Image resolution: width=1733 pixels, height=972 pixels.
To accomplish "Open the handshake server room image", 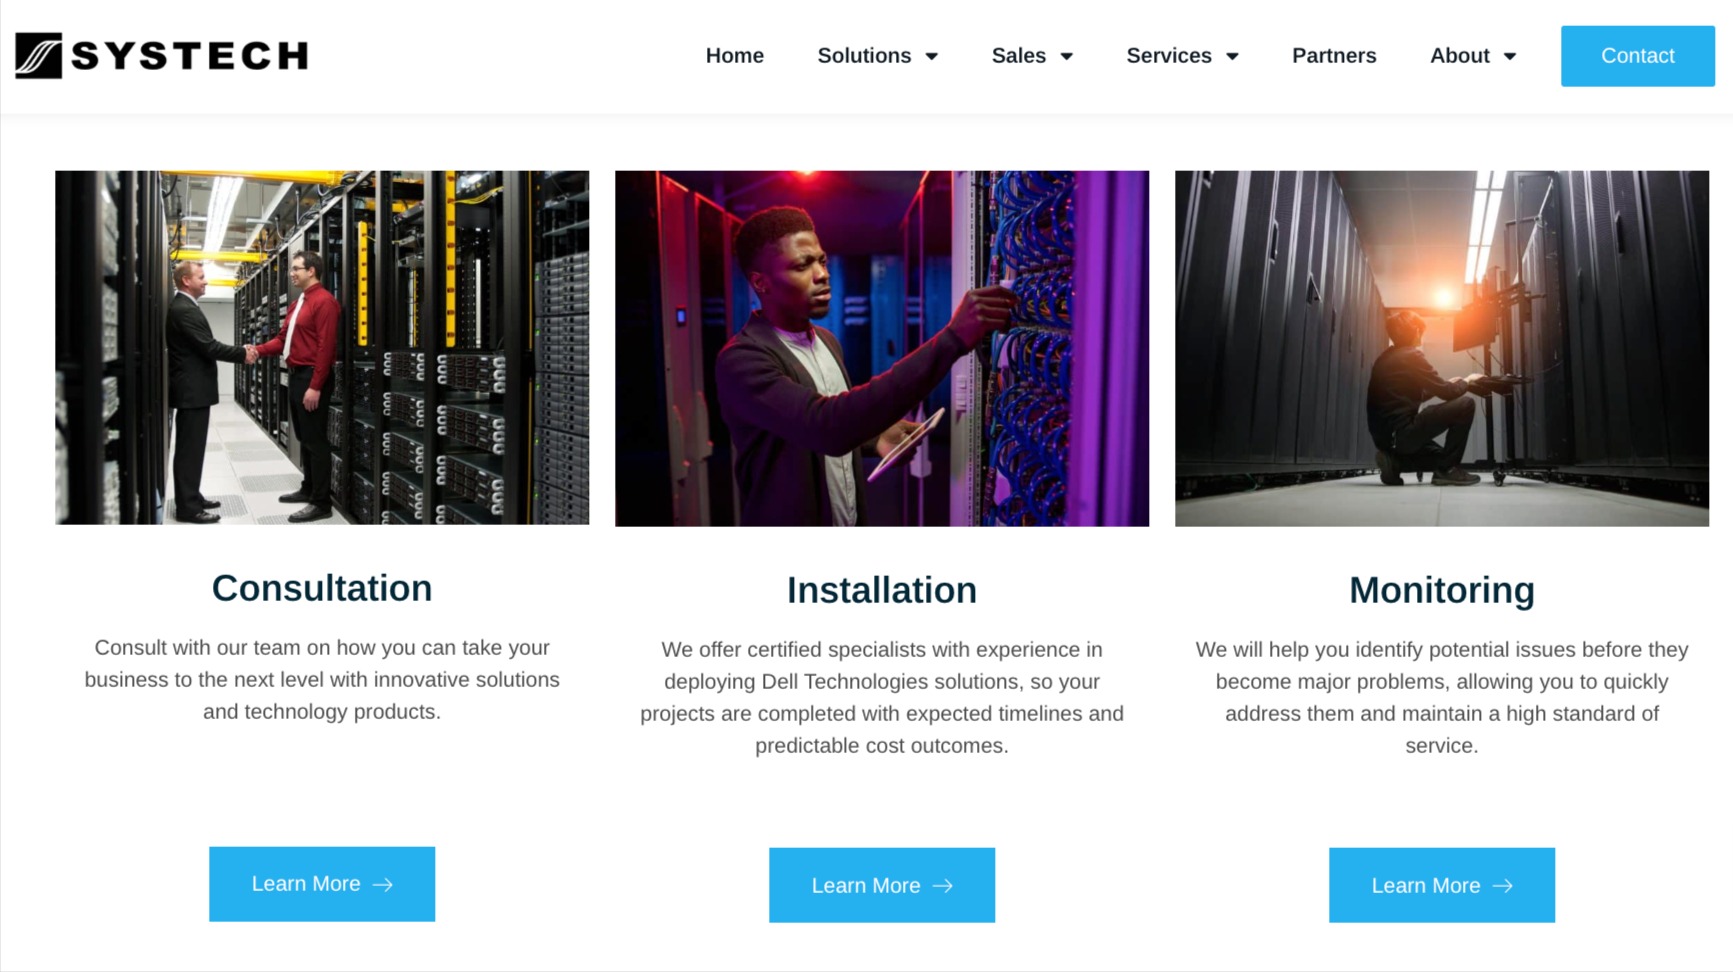I will click(322, 347).
